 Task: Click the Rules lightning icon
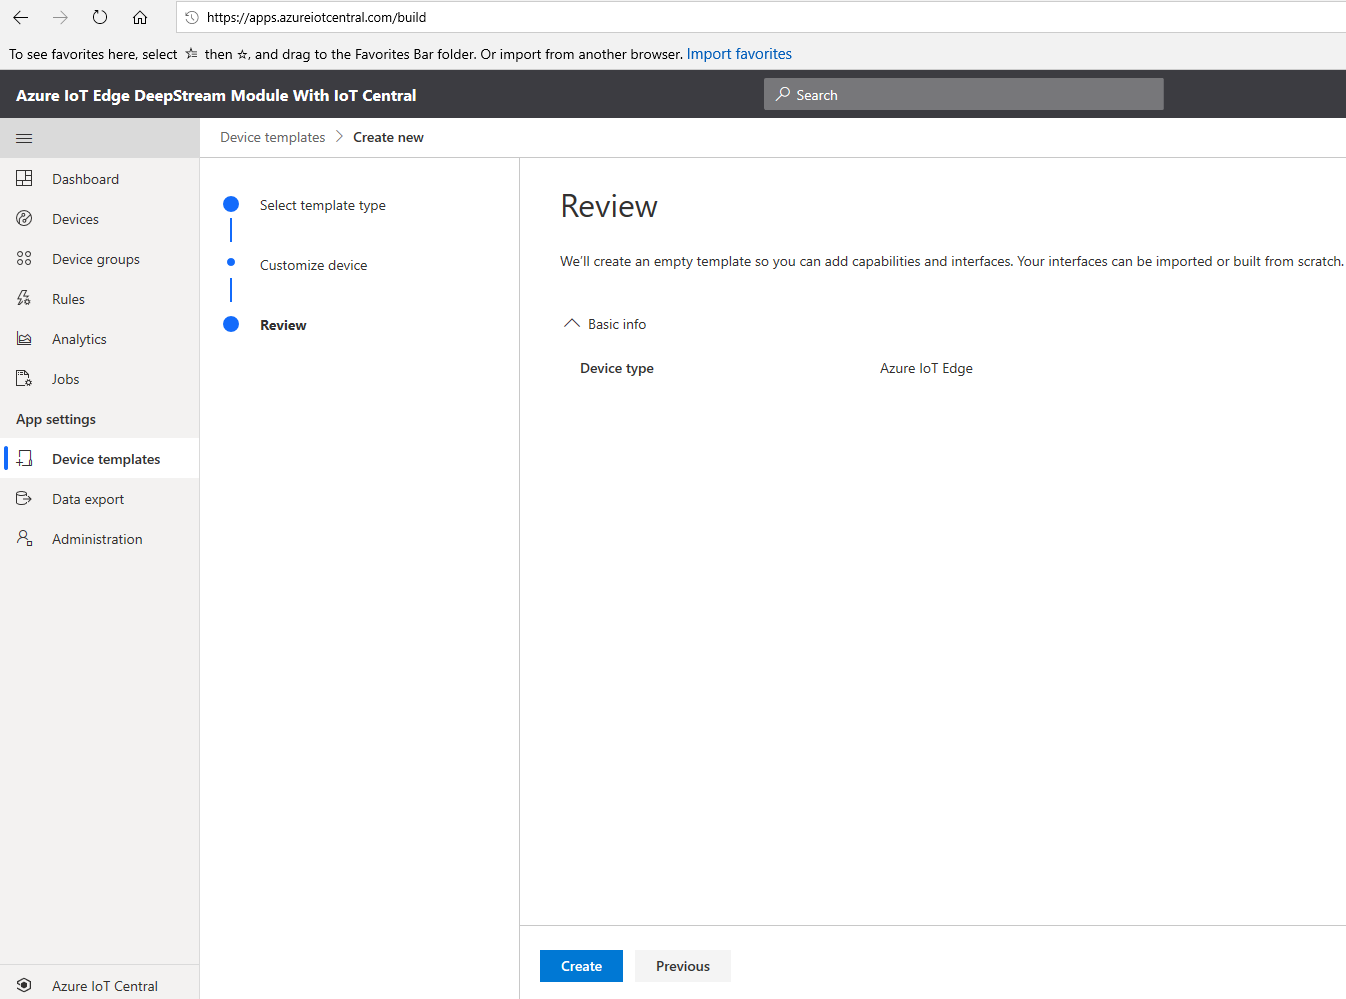pos(24,298)
